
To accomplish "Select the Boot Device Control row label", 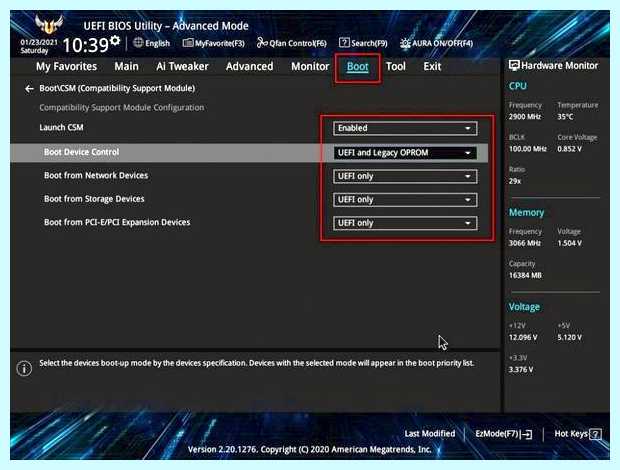I will [x=81, y=152].
